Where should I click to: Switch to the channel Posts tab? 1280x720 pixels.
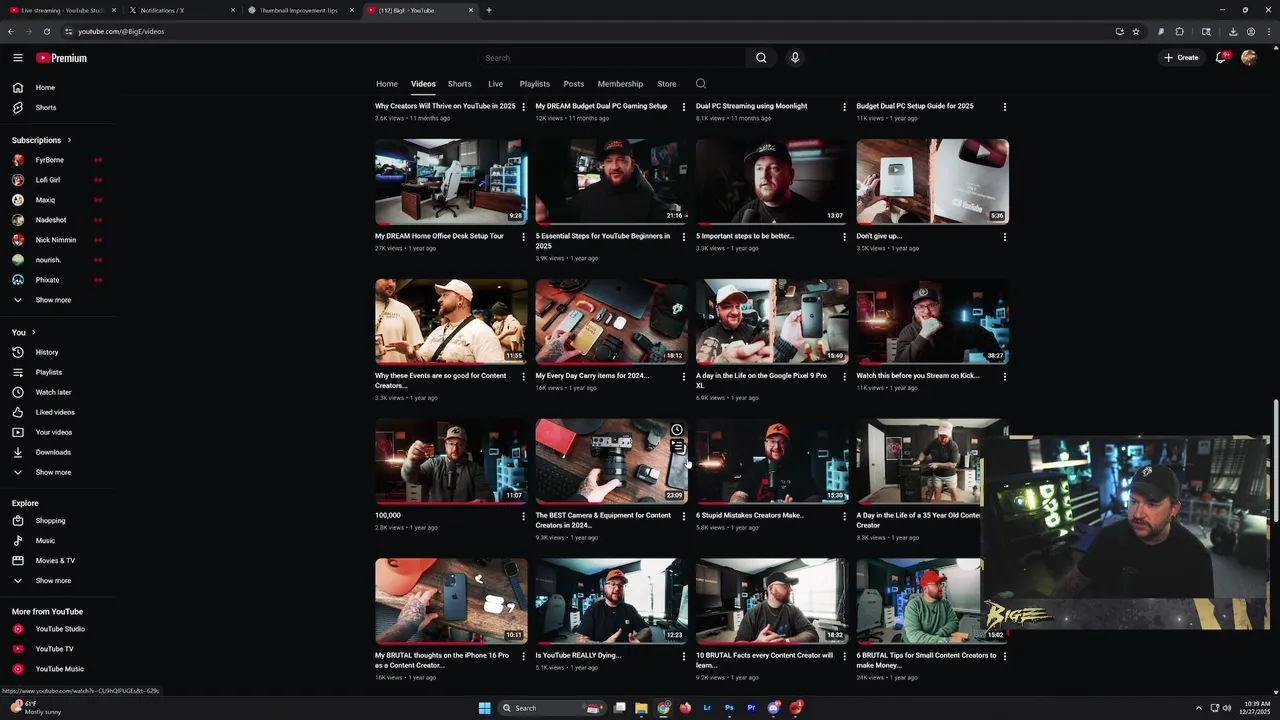click(574, 84)
